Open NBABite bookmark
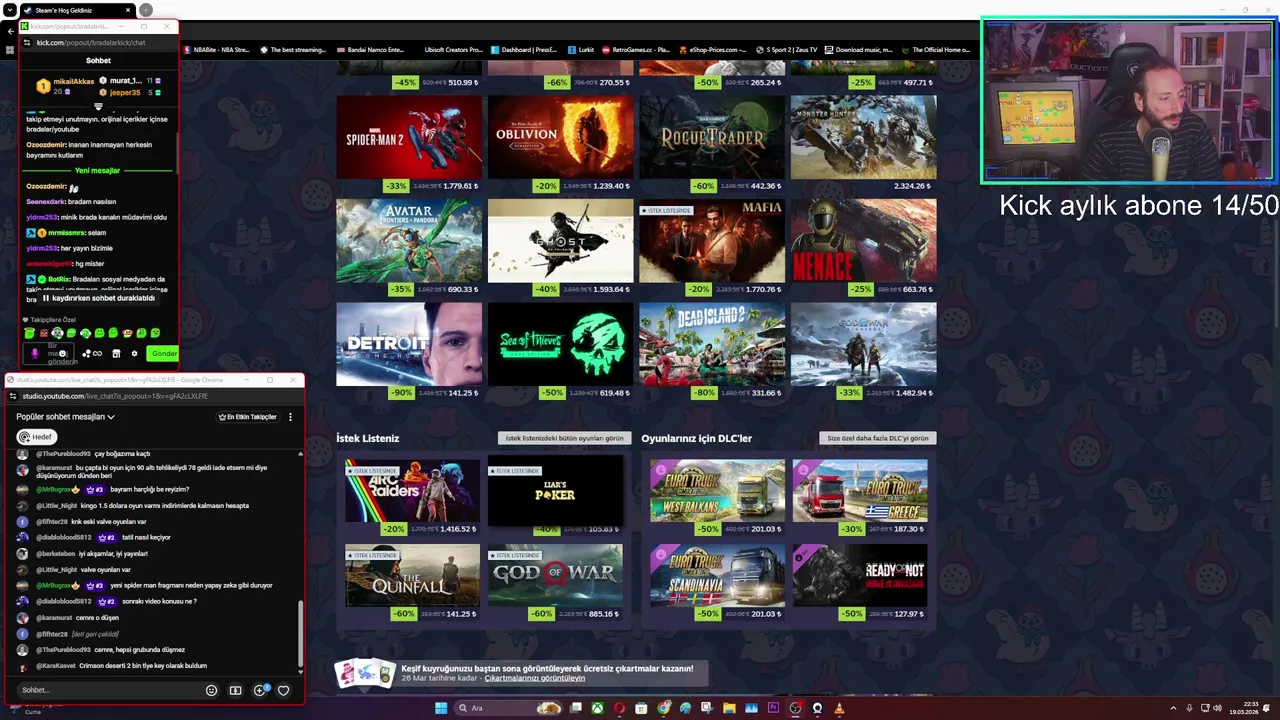The height and width of the screenshot is (720, 1280). pyautogui.click(x=215, y=49)
